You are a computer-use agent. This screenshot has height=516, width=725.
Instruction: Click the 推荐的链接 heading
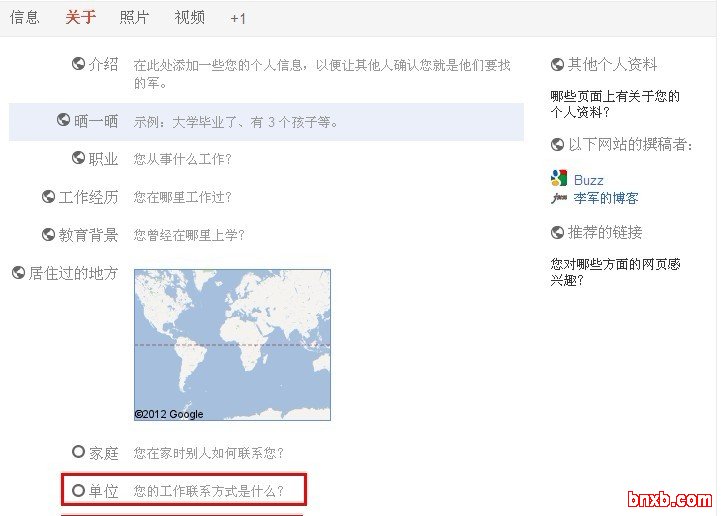pos(605,232)
